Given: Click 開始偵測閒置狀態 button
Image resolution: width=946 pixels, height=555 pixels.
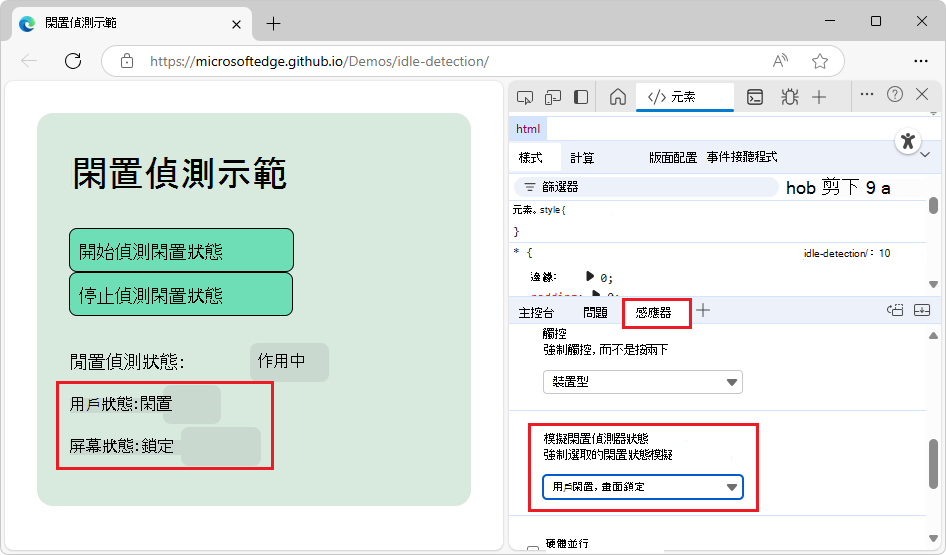Looking at the screenshot, I should point(181,250).
